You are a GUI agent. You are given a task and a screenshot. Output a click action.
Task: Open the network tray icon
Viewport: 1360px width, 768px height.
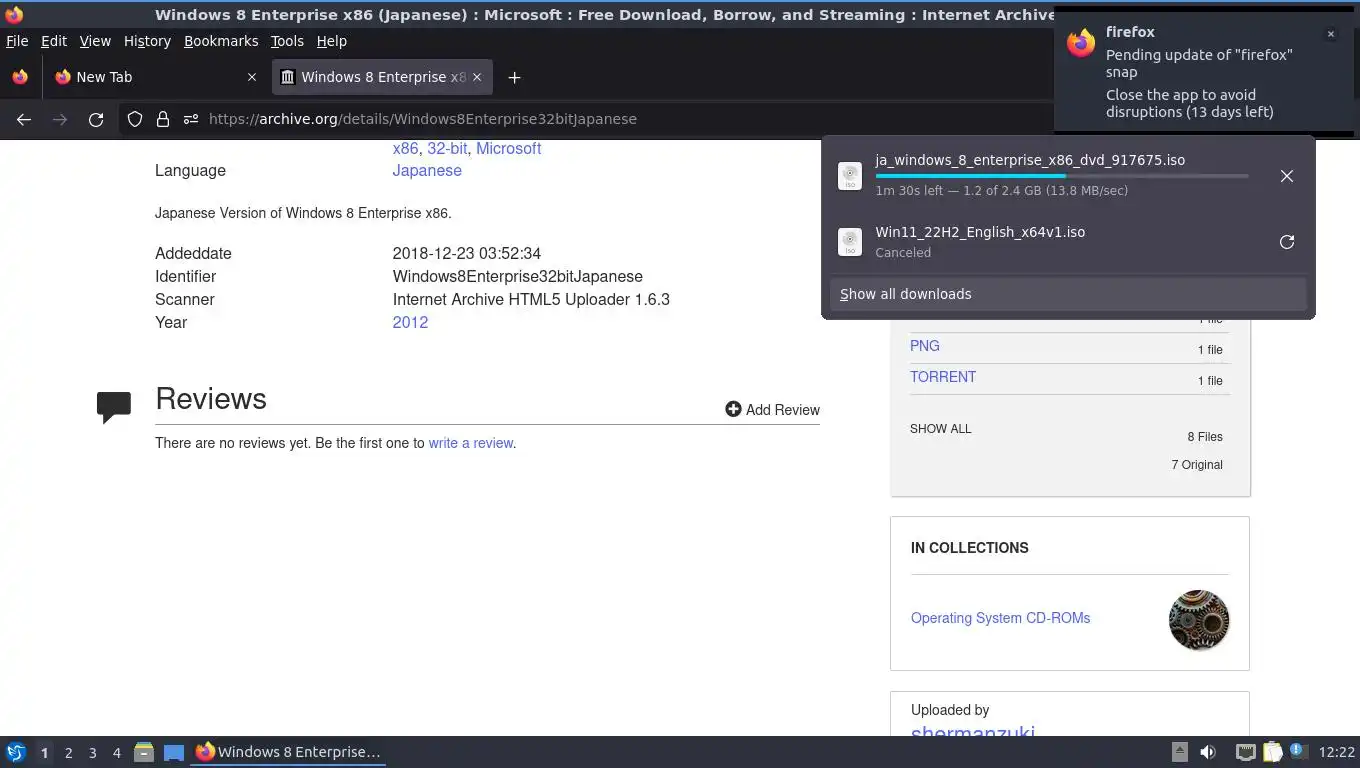pyautogui.click(x=1245, y=752)
